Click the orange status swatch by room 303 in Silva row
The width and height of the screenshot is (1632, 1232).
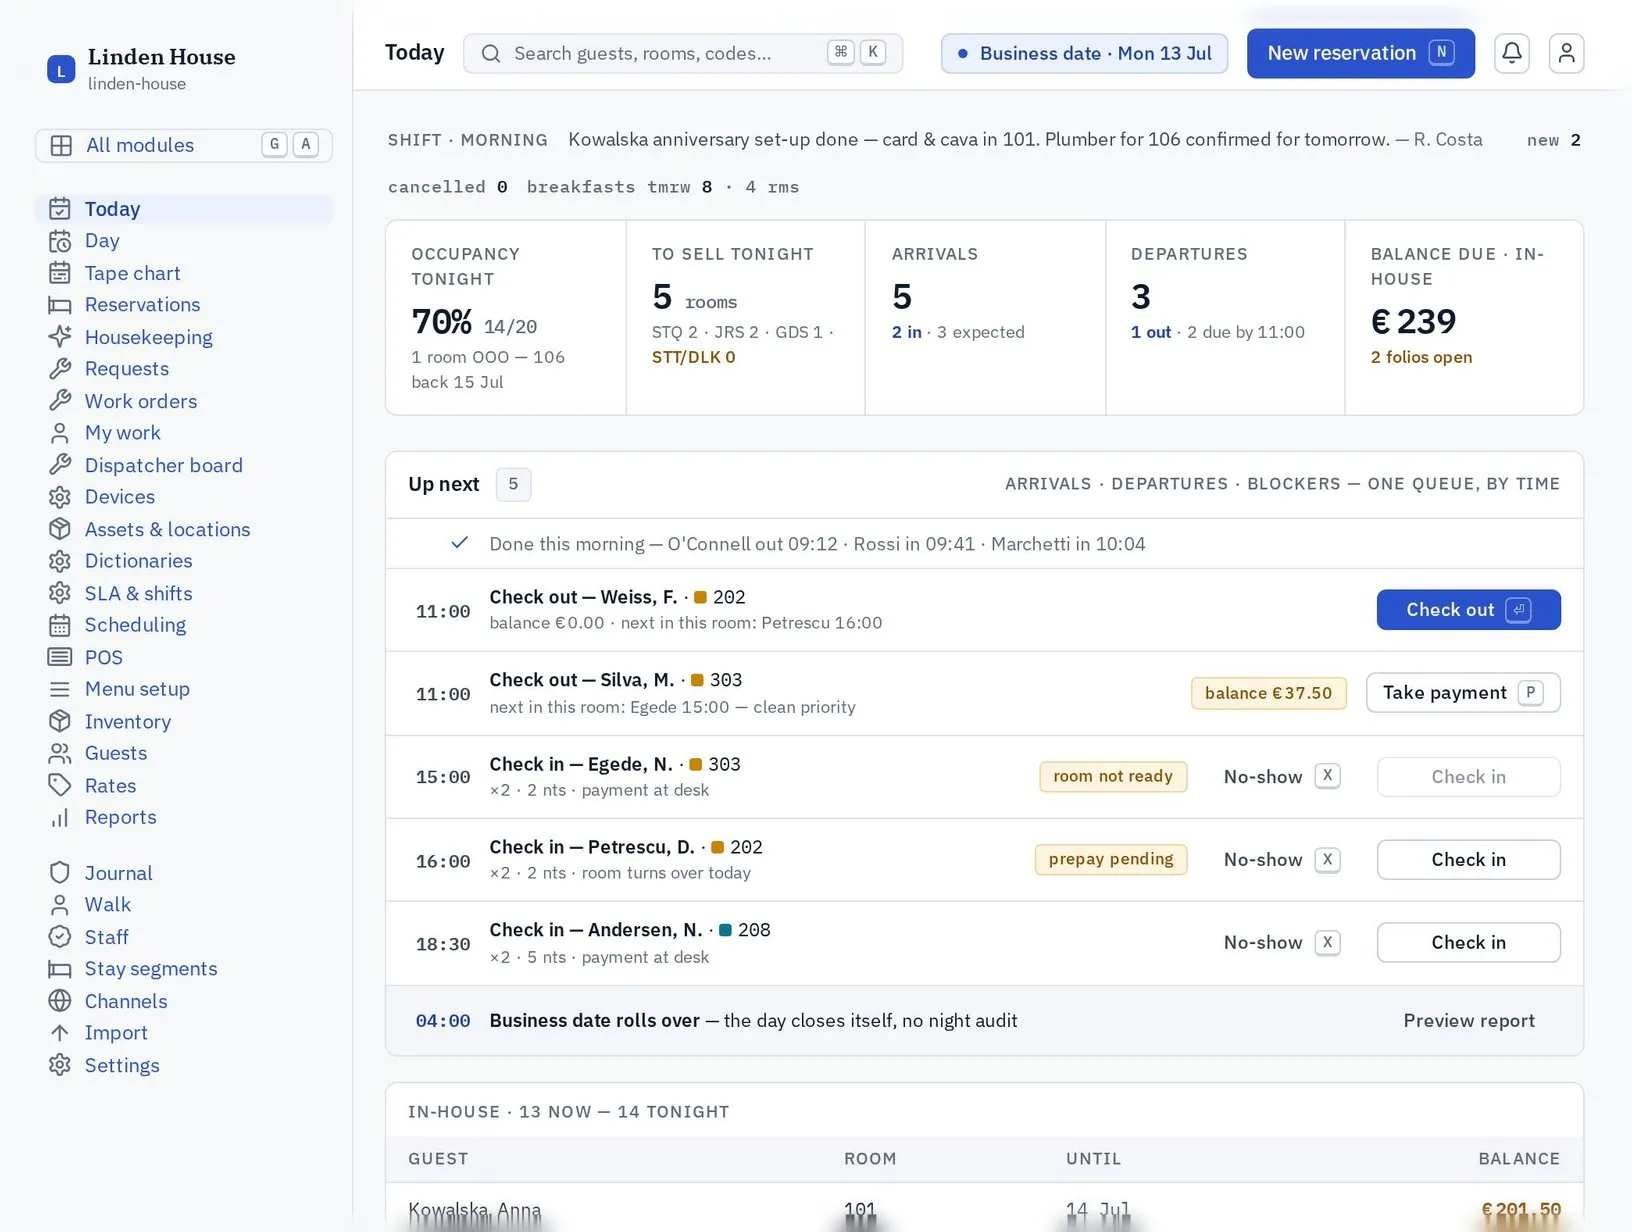[698, 680]
